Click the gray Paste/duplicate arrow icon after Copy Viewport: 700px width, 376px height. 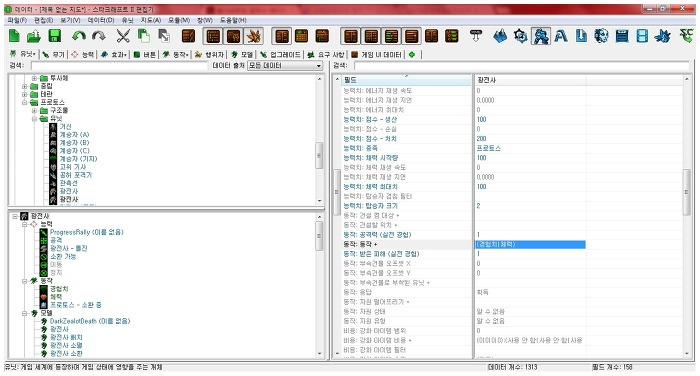pos(164,36)
